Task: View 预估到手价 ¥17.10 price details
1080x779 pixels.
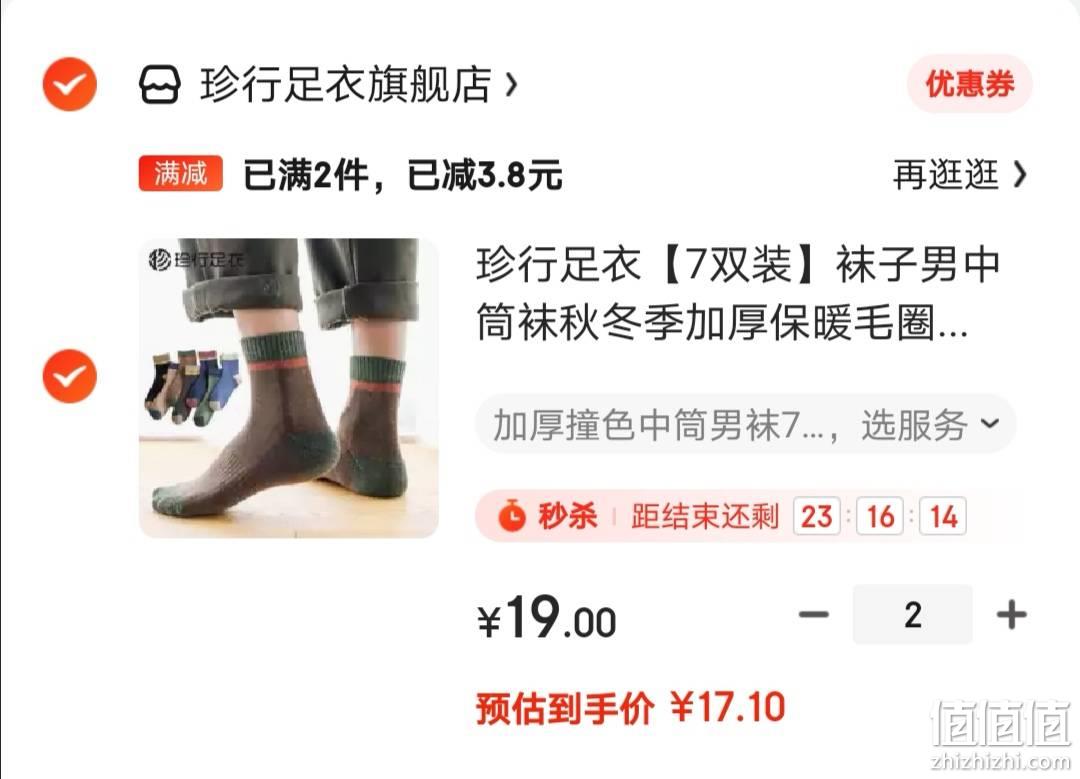Action: coord(630,708)
